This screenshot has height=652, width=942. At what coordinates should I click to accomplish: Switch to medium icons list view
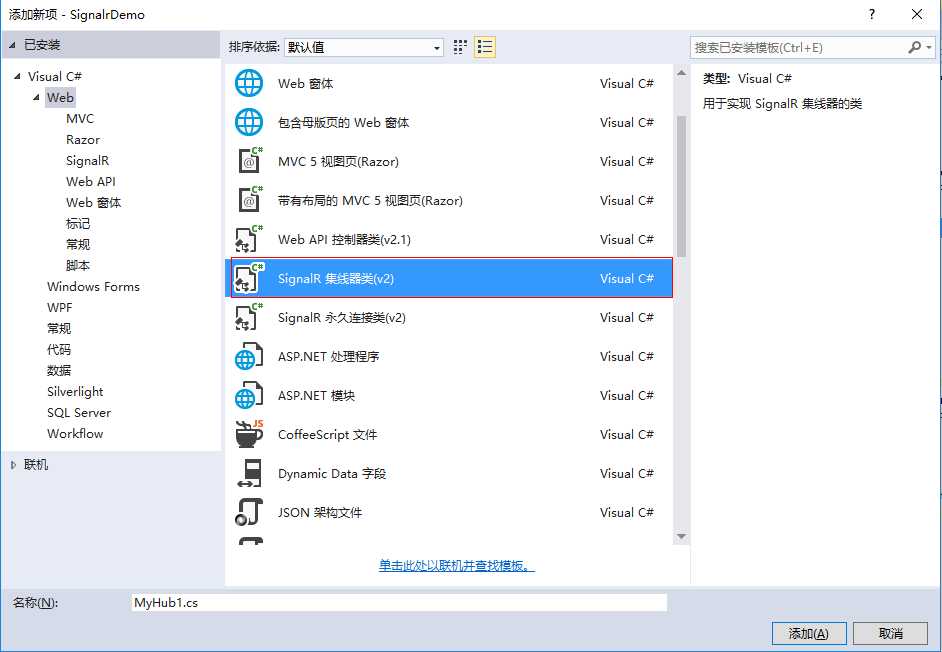coord(485,47)
